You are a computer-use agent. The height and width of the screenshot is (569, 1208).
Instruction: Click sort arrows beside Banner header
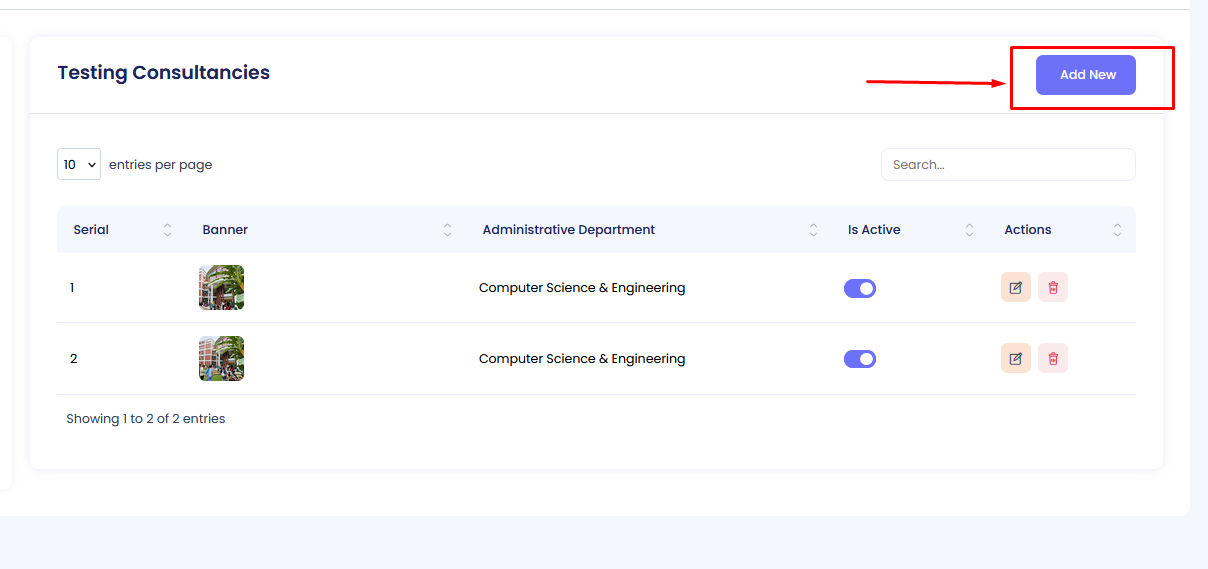pos(447,230)
